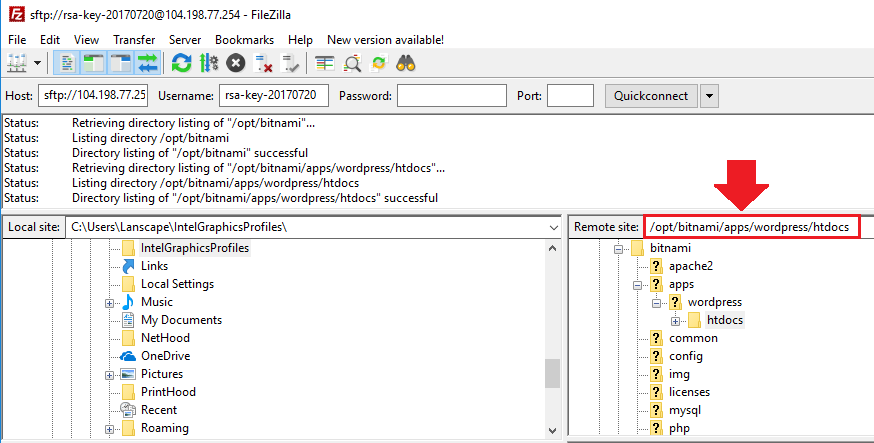Screen dimensions: 874x443
Task: Select the mysql remote folder
Action: [685, 410]
